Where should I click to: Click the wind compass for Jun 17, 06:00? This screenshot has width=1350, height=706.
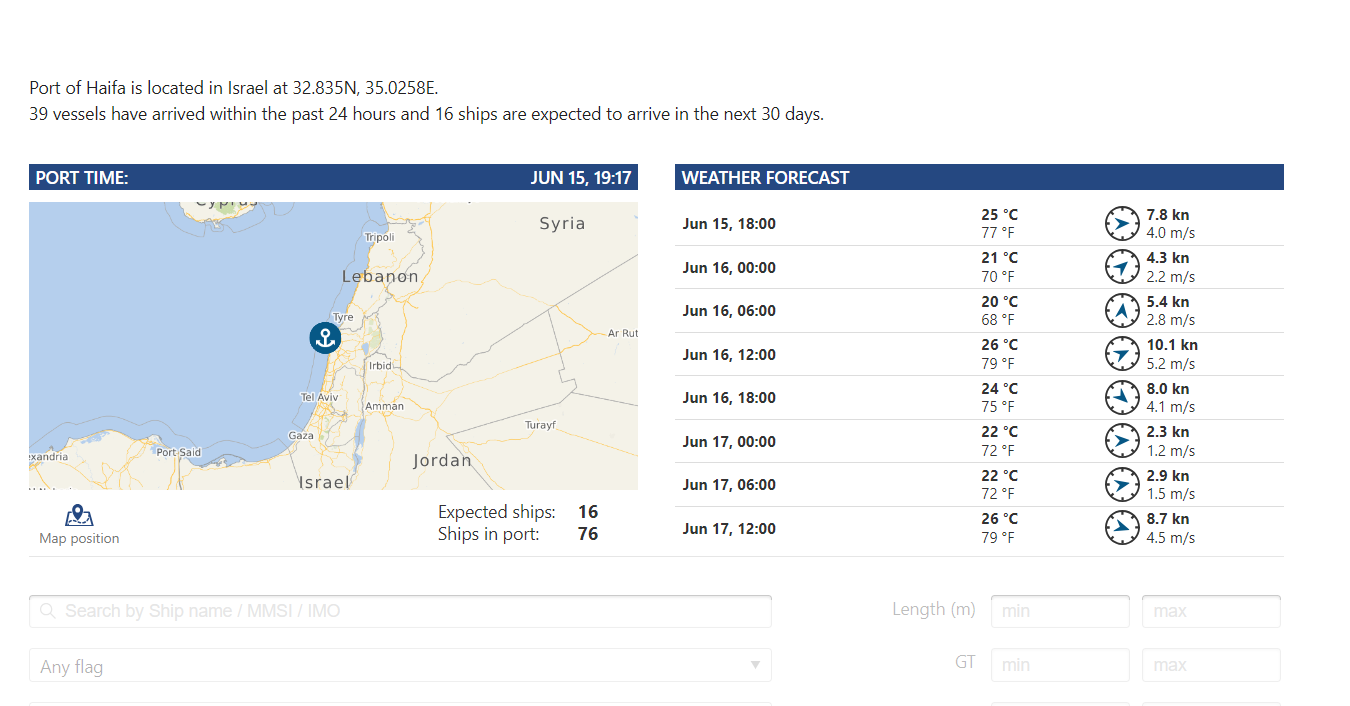click(1122, 485)
